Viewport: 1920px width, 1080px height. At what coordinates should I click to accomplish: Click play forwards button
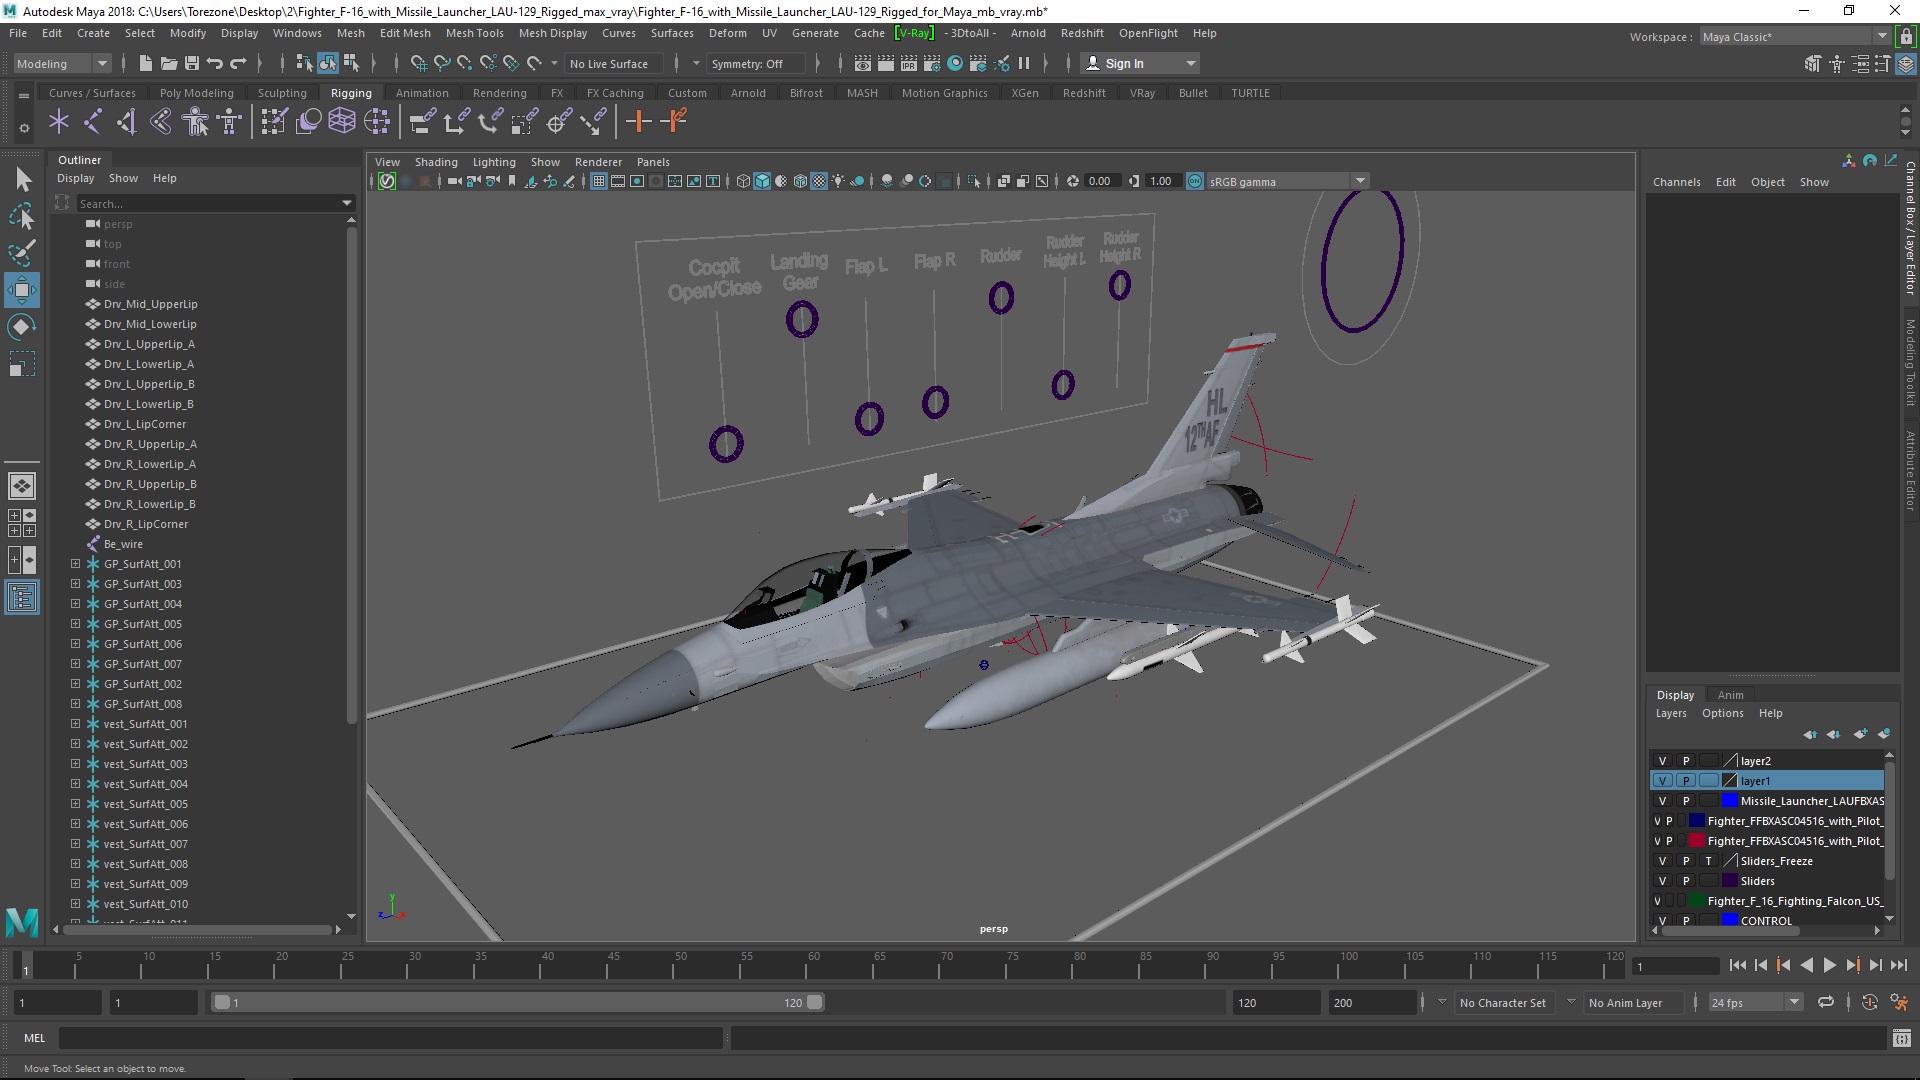(1829, 965)
